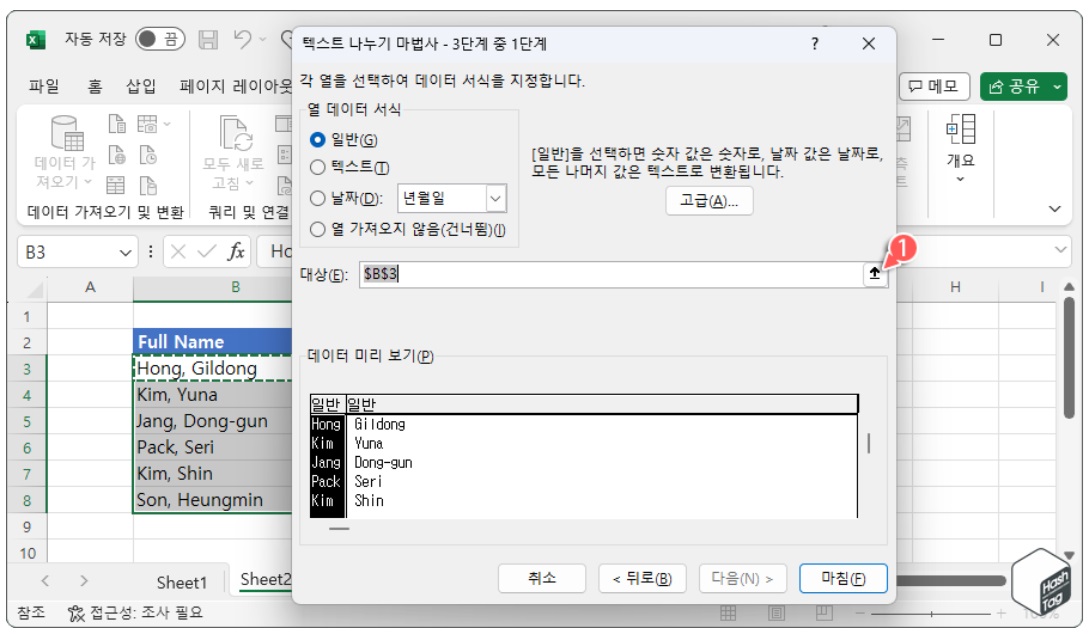This screenshot has width=1088, height=634.
Task: Click the 고급(A)... button
Action: [708, 200]
